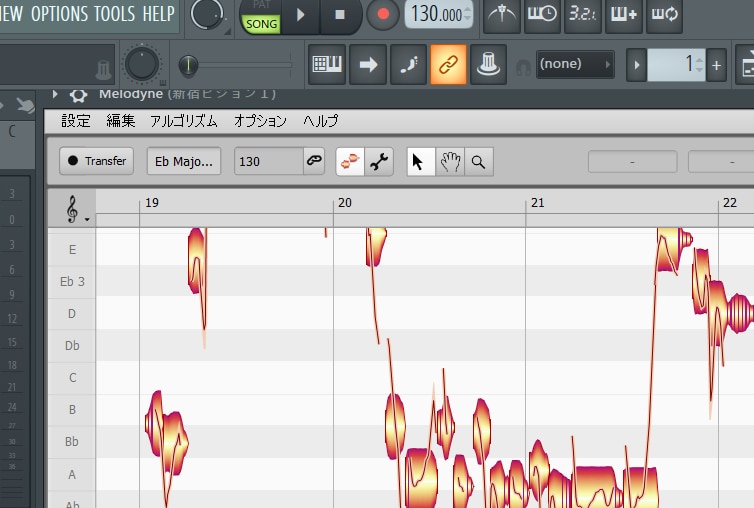754x508 pixels.
Task: Expand the Melodyne window menu triangle
Action: pyautogui.click(x=55, y=94)
